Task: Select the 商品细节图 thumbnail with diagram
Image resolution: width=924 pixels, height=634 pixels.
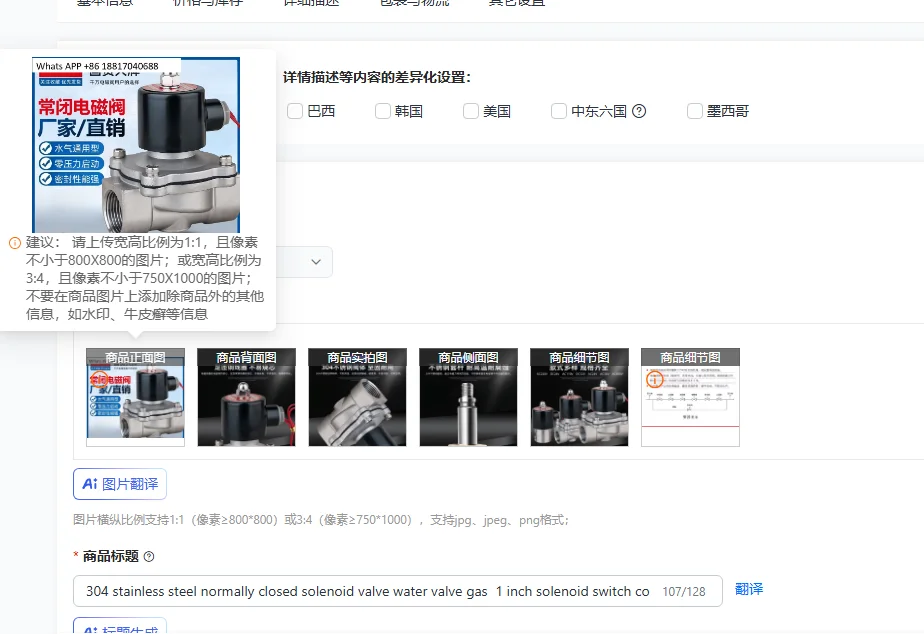Action: click(x=690, y=397)
